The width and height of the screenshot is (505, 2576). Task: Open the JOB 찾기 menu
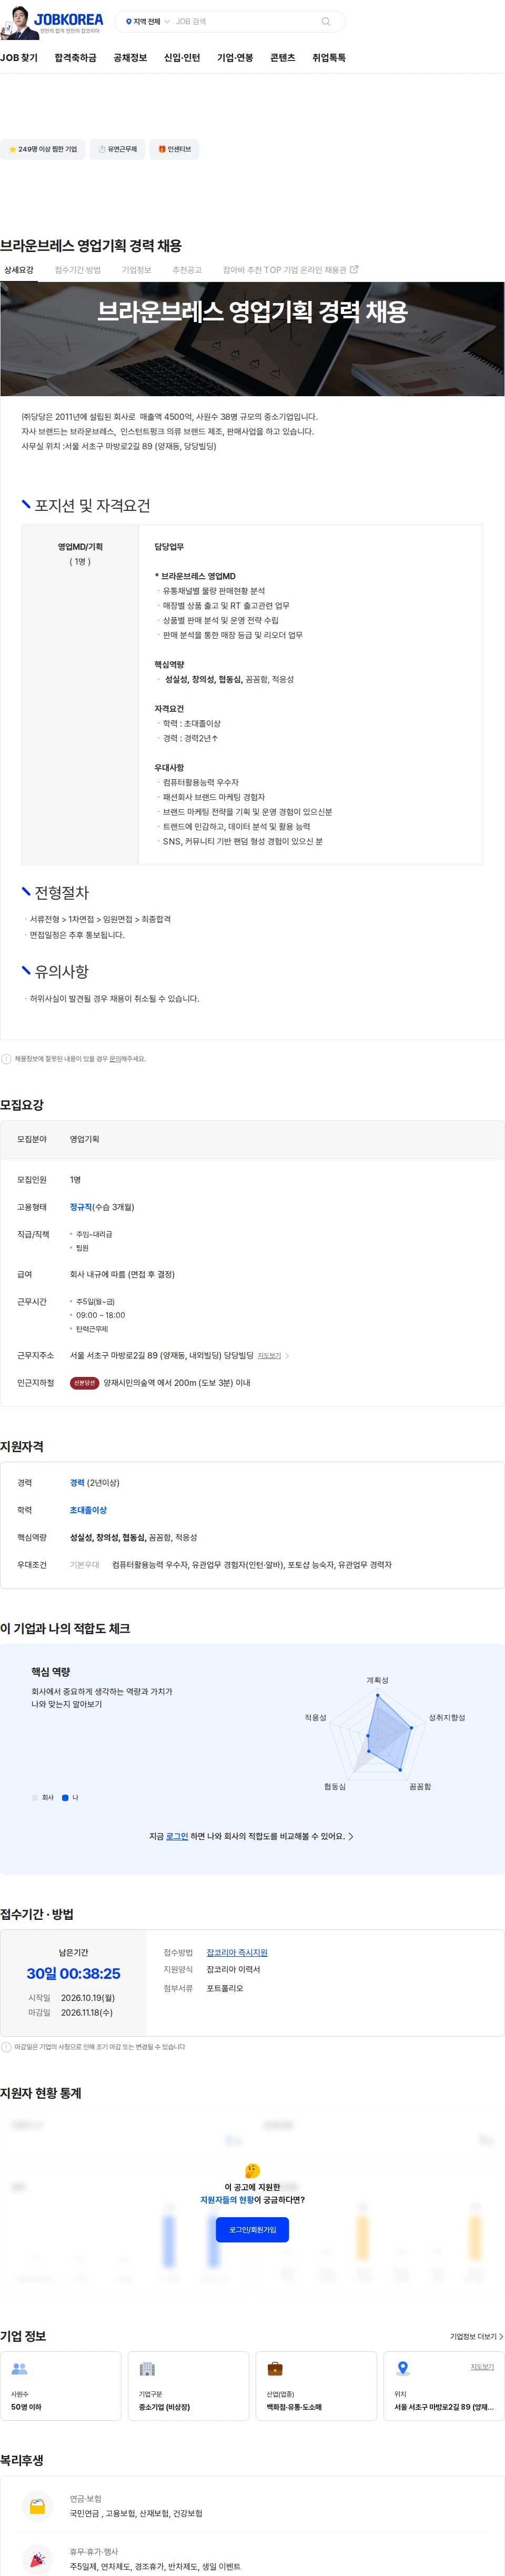[x=19, y=58]
